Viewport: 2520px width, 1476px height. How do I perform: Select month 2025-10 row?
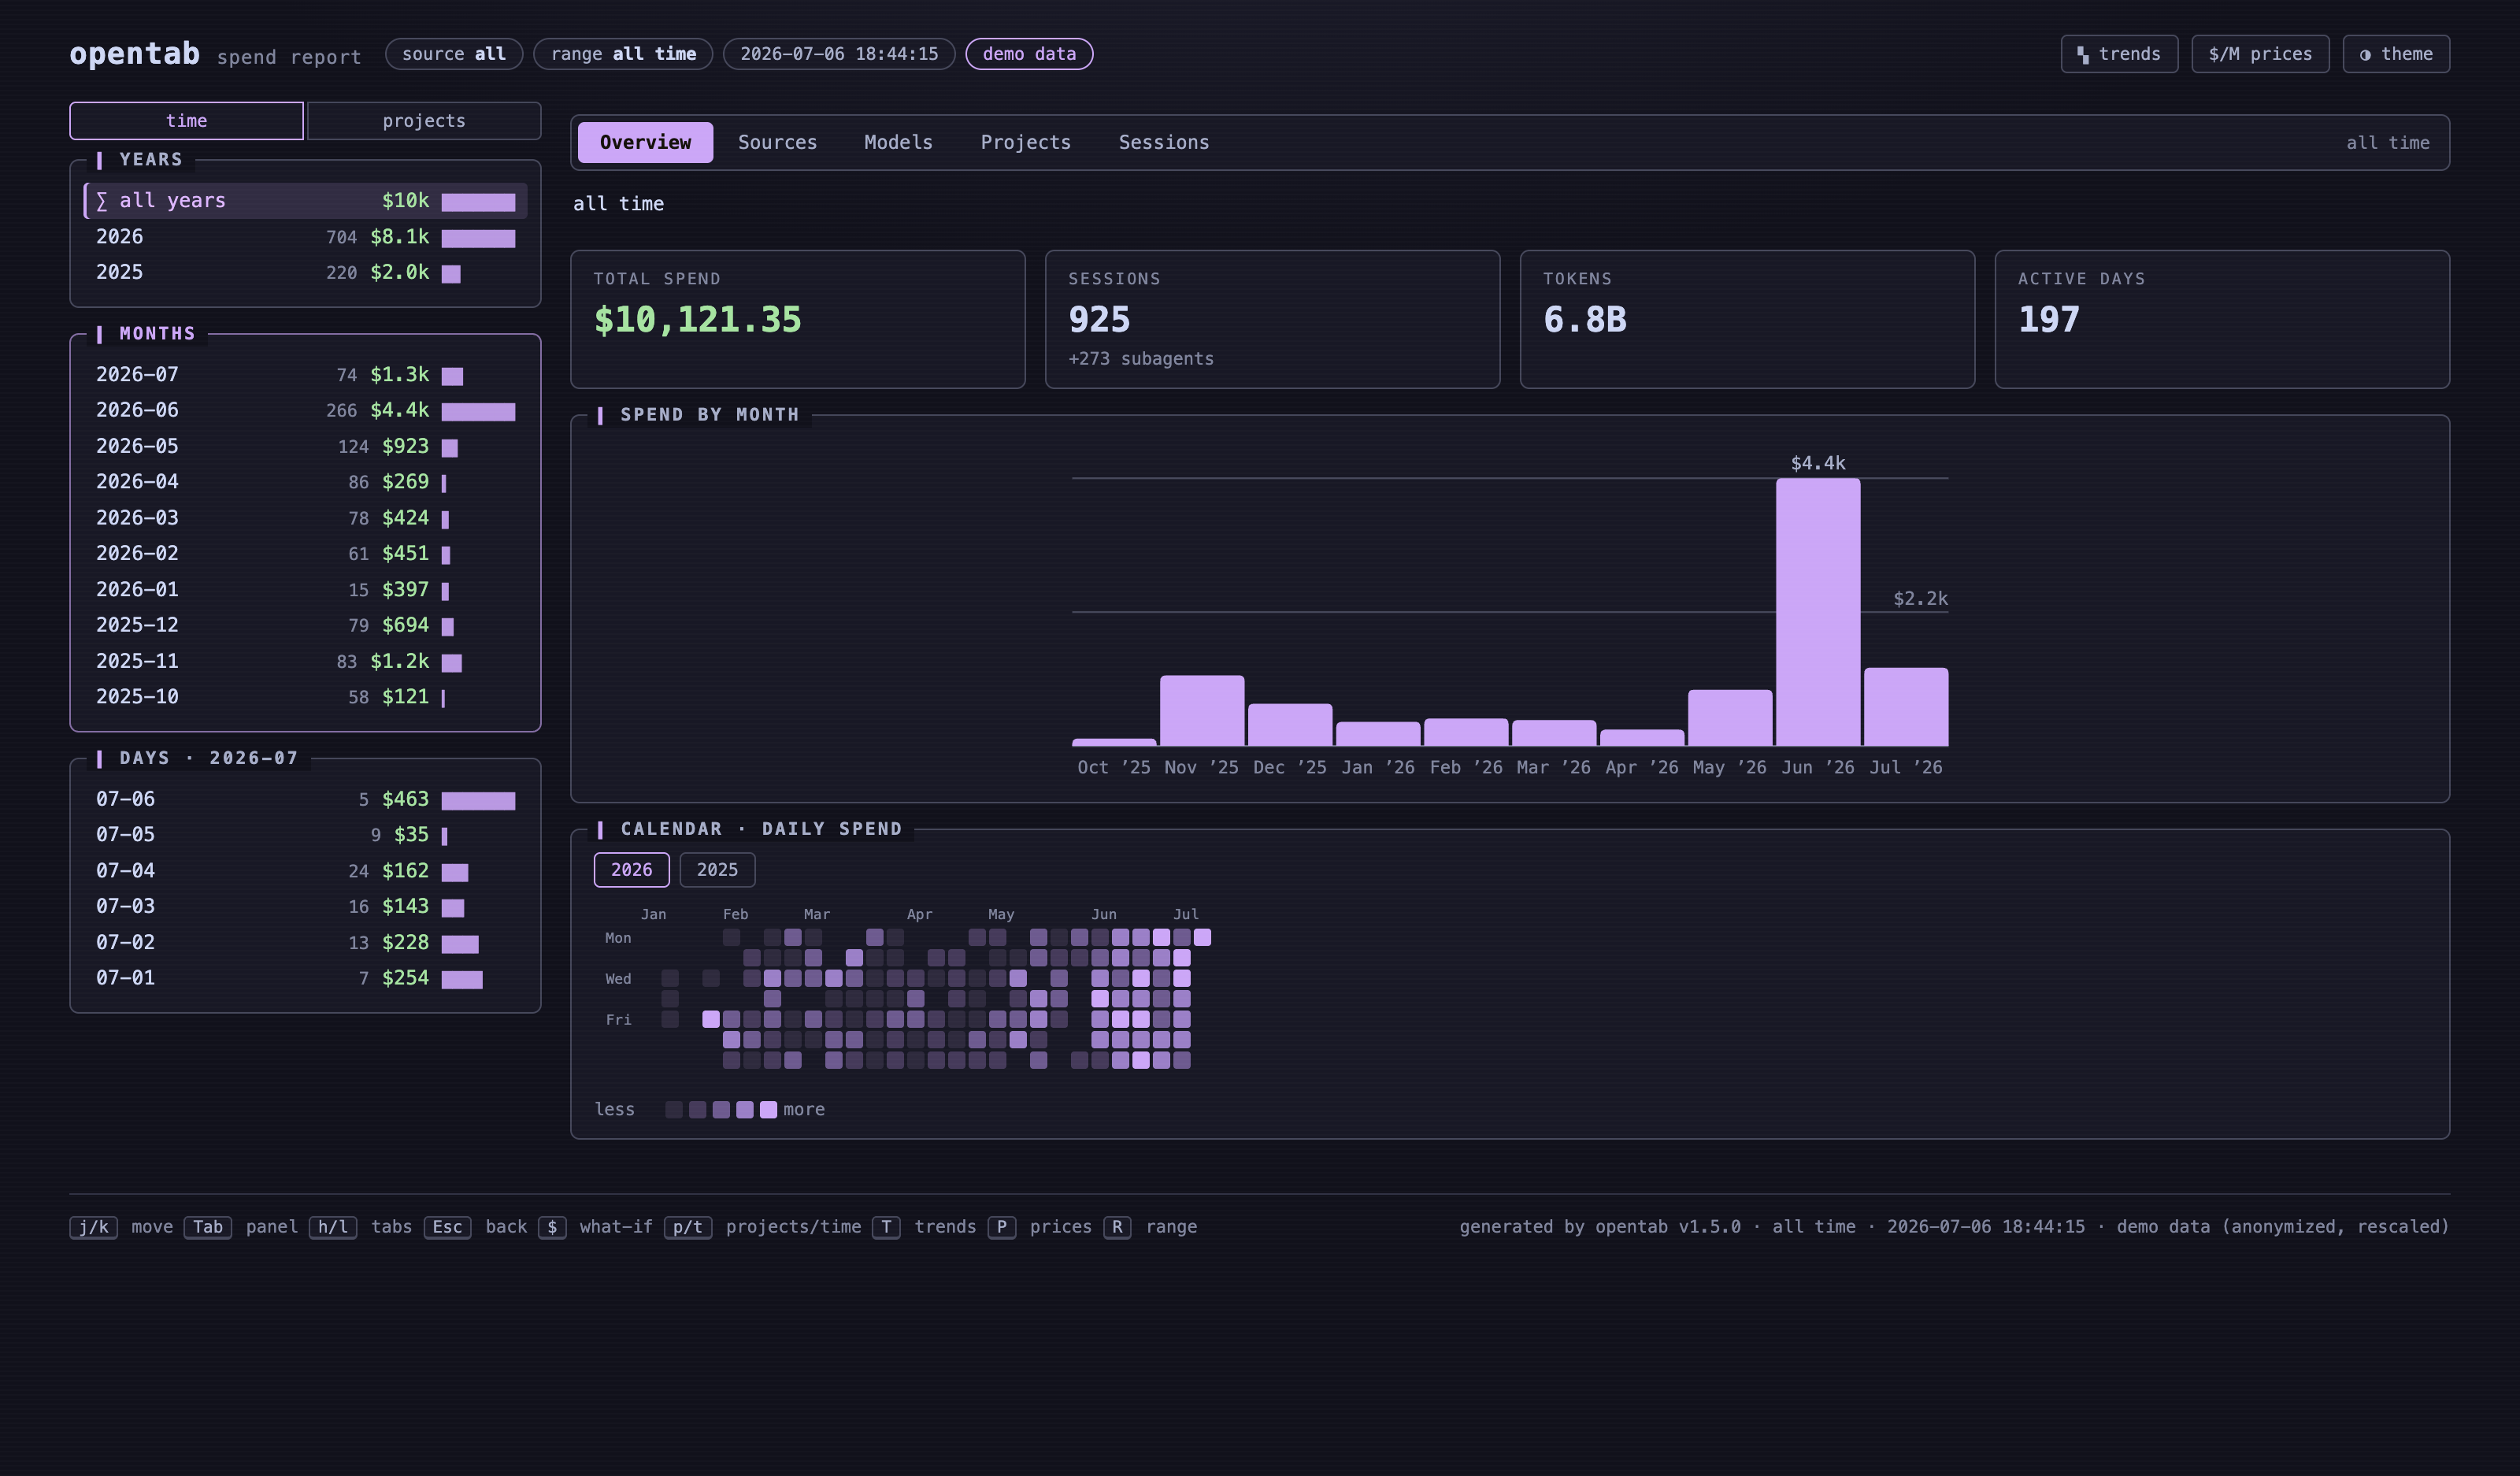point(305,697)
